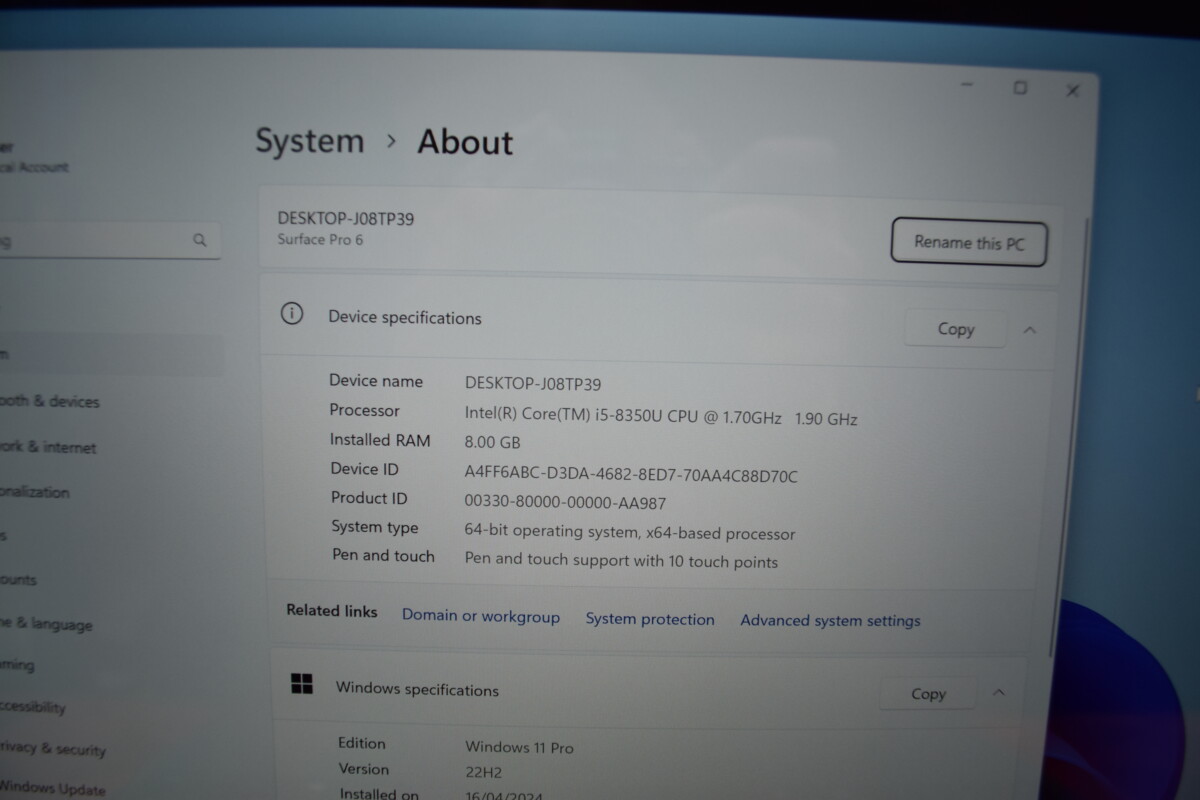The width and height of the screenshot is (1200, 800).
Task: Select the Version value 22H2
Action: (x=483, y=772)
